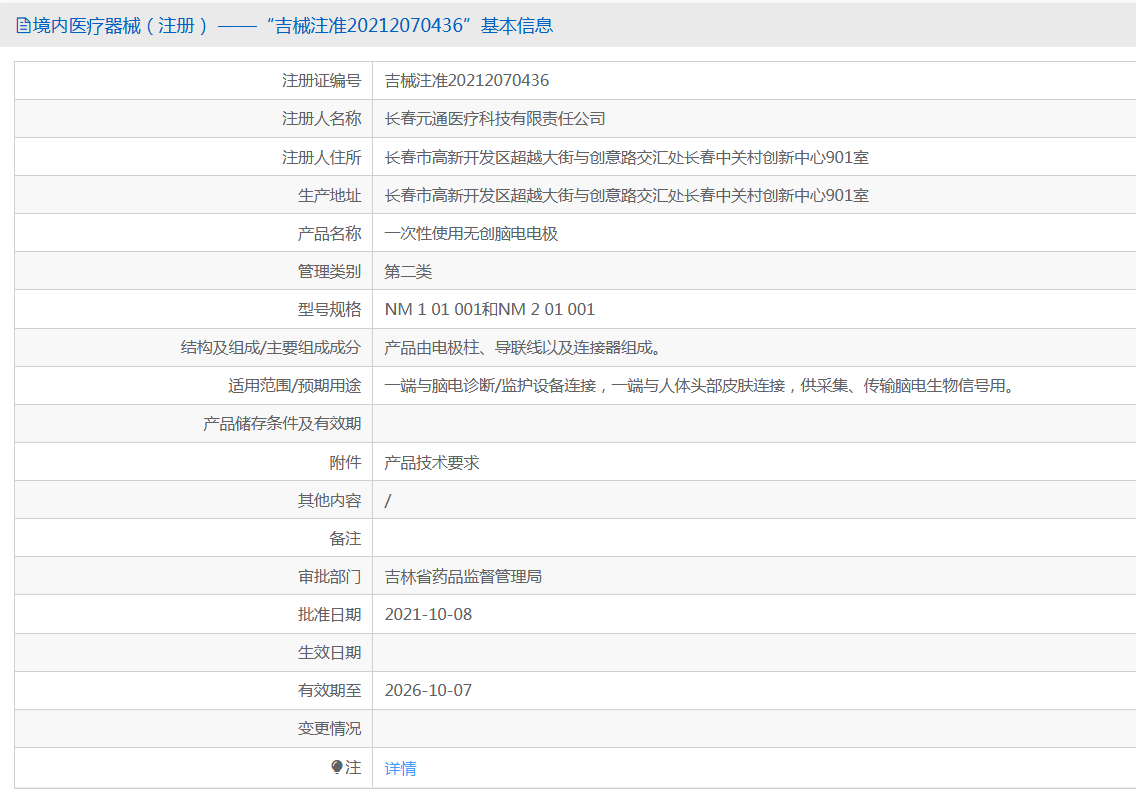
Task: Click the 适用范围/预期用途 description text
Action: (x=699, y=386)
